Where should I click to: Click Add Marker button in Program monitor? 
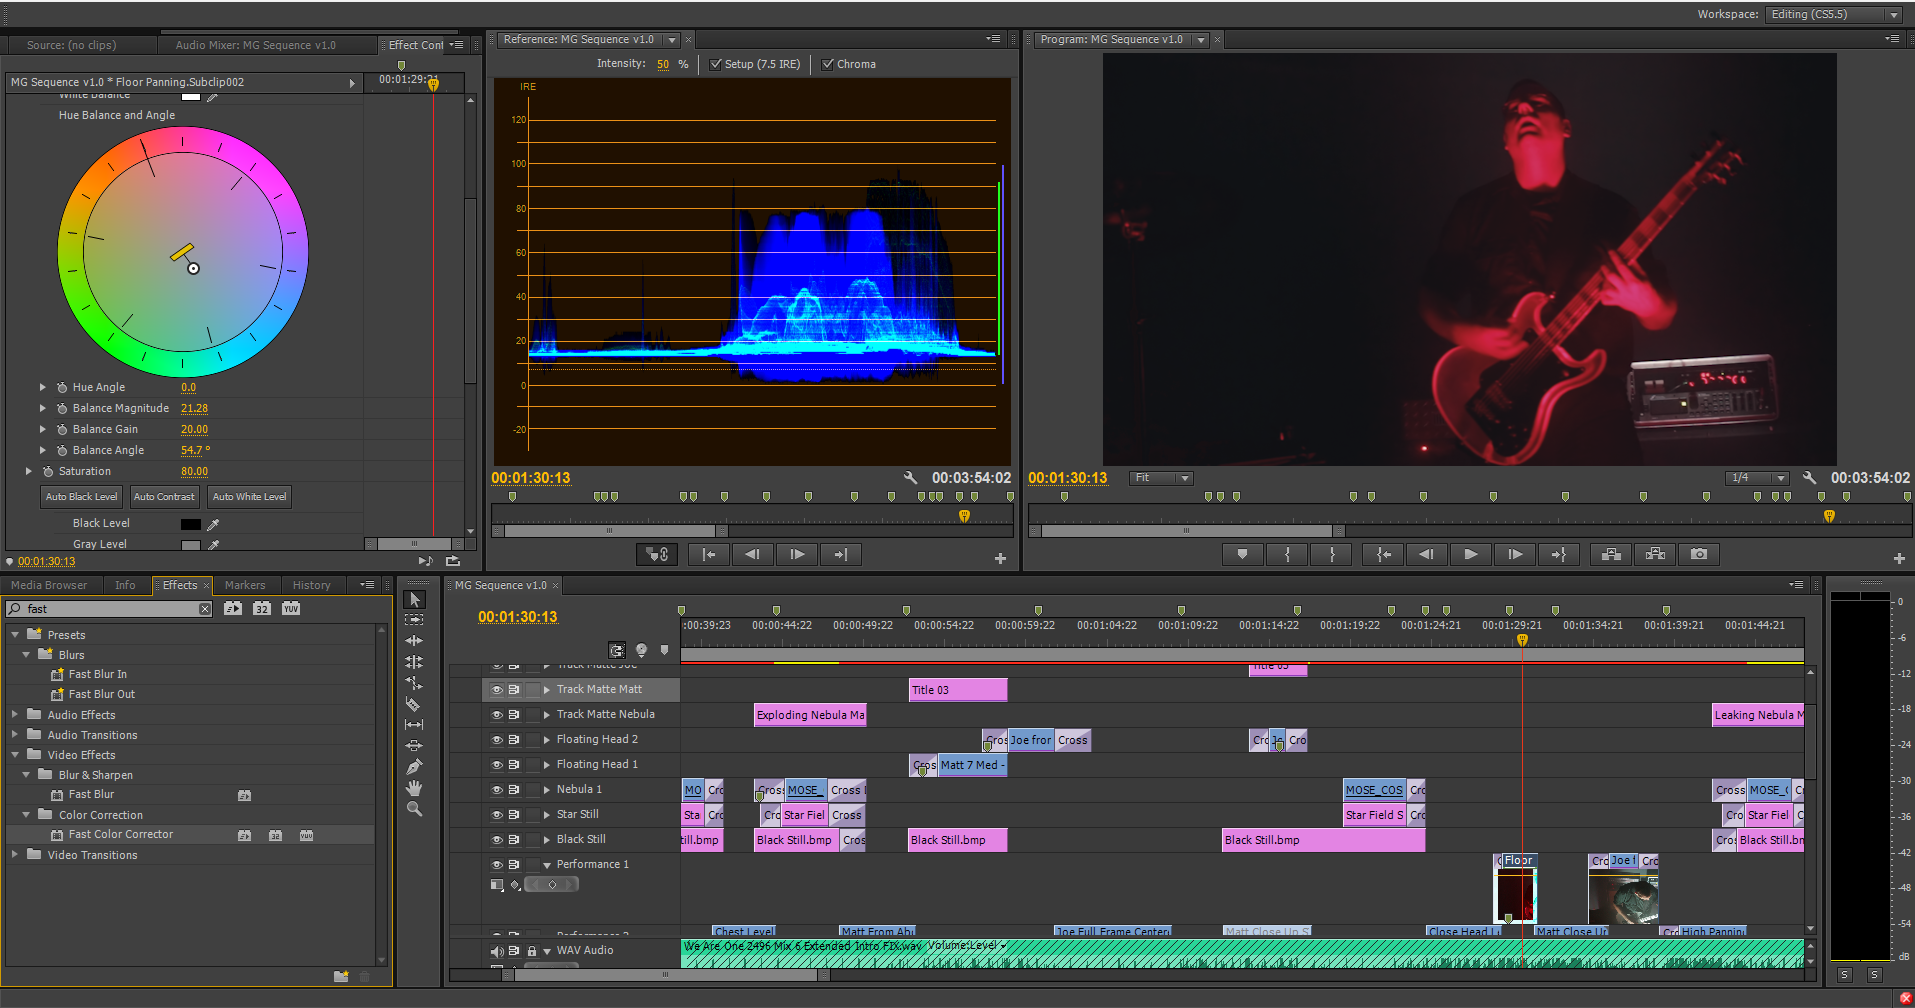point(1243,554)
